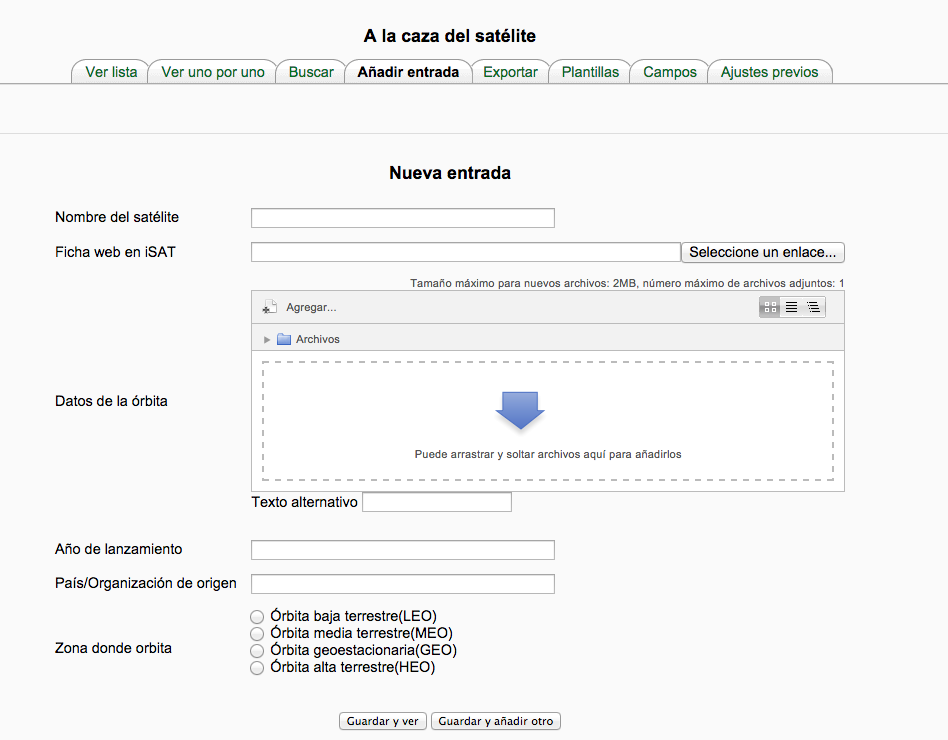This screenshot has width=948, height=740.
Task: Select Órbita alta terrestre(HEO) option
Action: 257,667
